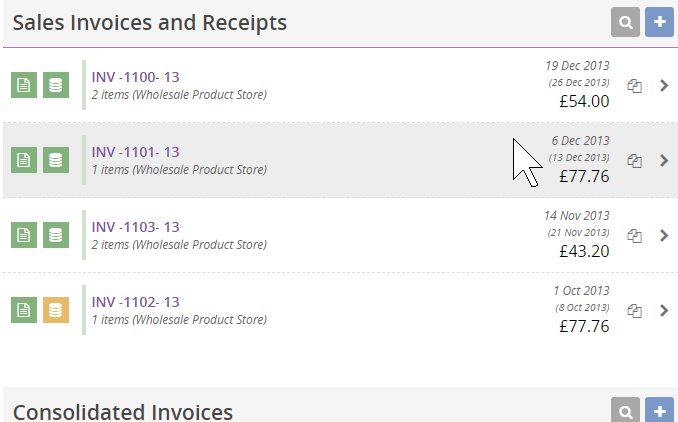Click green payment coins icon for INV -1100- 13
Viewport: 678px width, 422px height.
[56, 85]
